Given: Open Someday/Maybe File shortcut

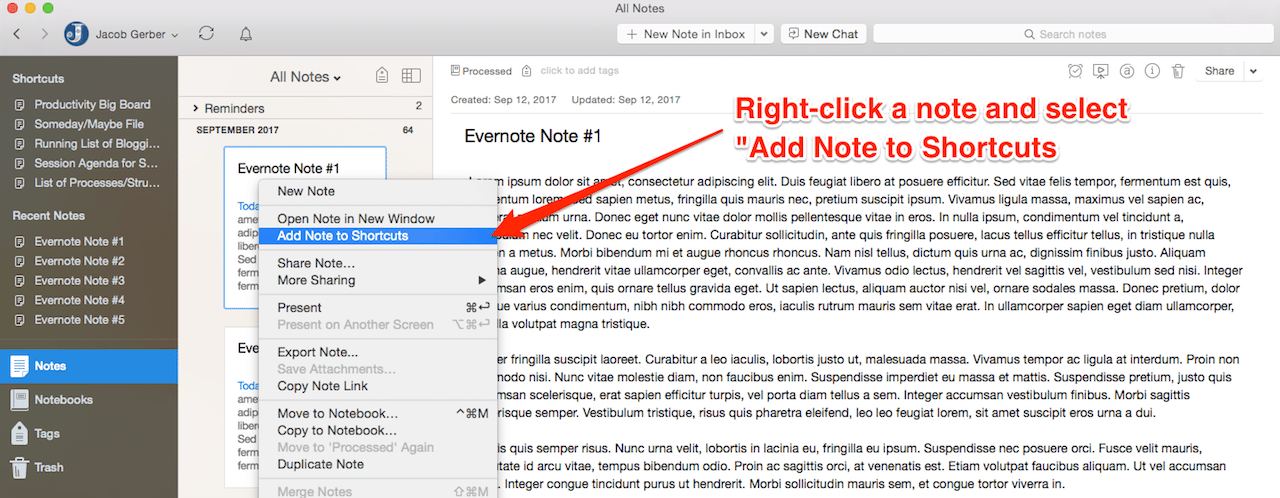Looking at the screenshot, I should coord(89,124).
